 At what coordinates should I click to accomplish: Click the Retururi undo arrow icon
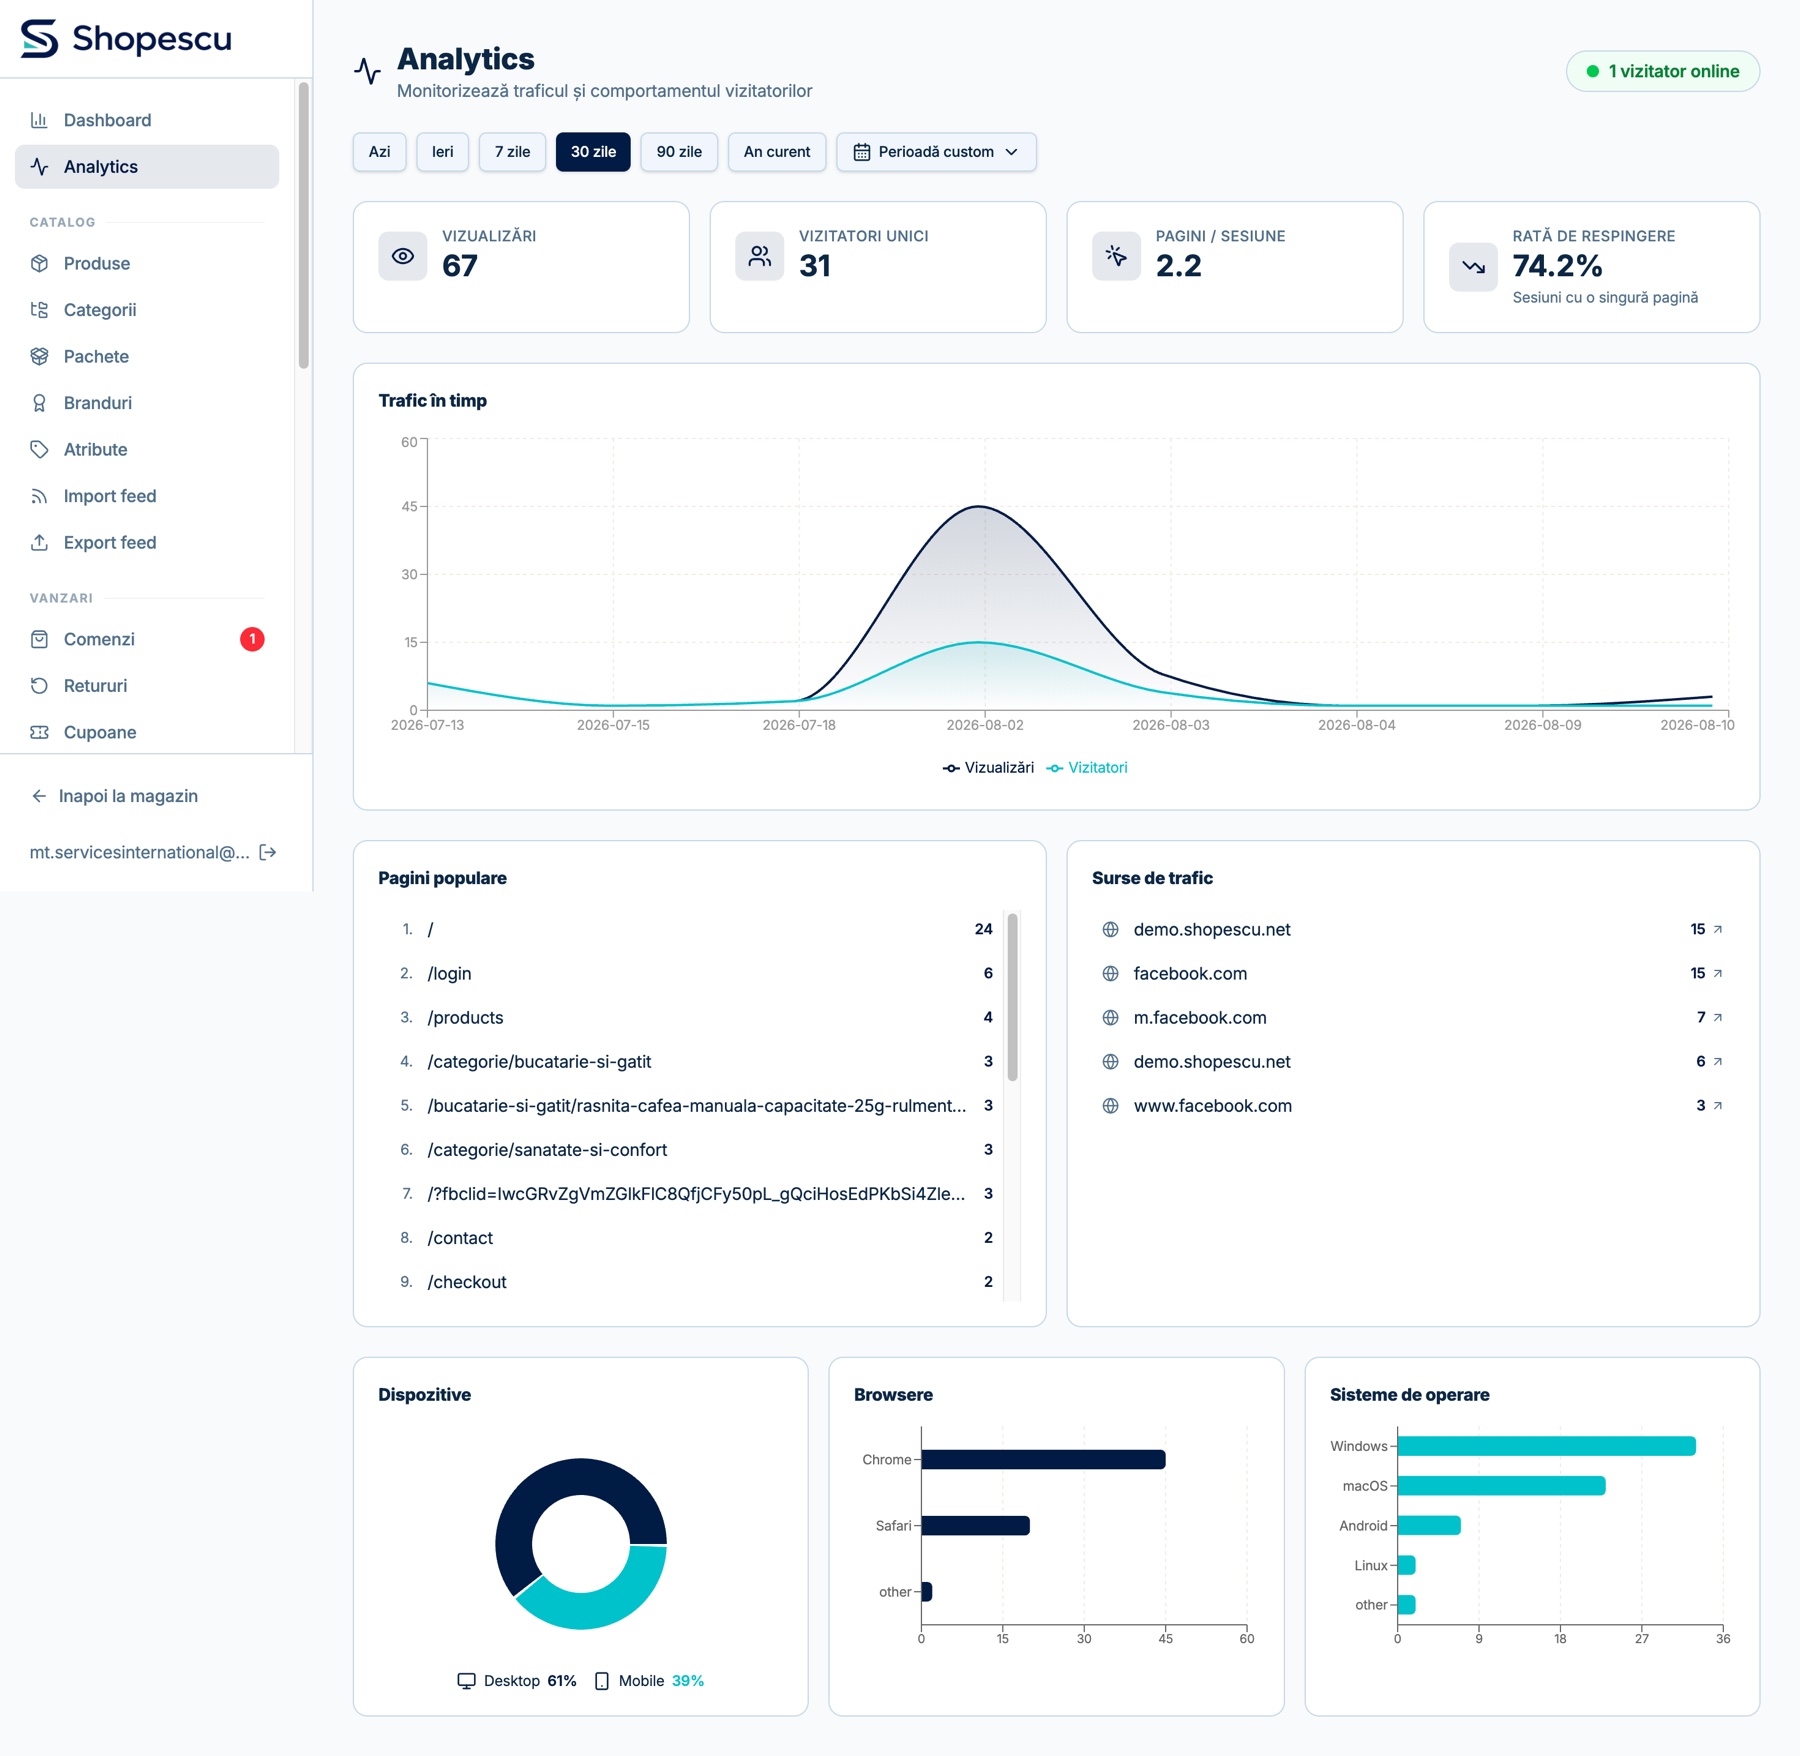click(39, 686)
